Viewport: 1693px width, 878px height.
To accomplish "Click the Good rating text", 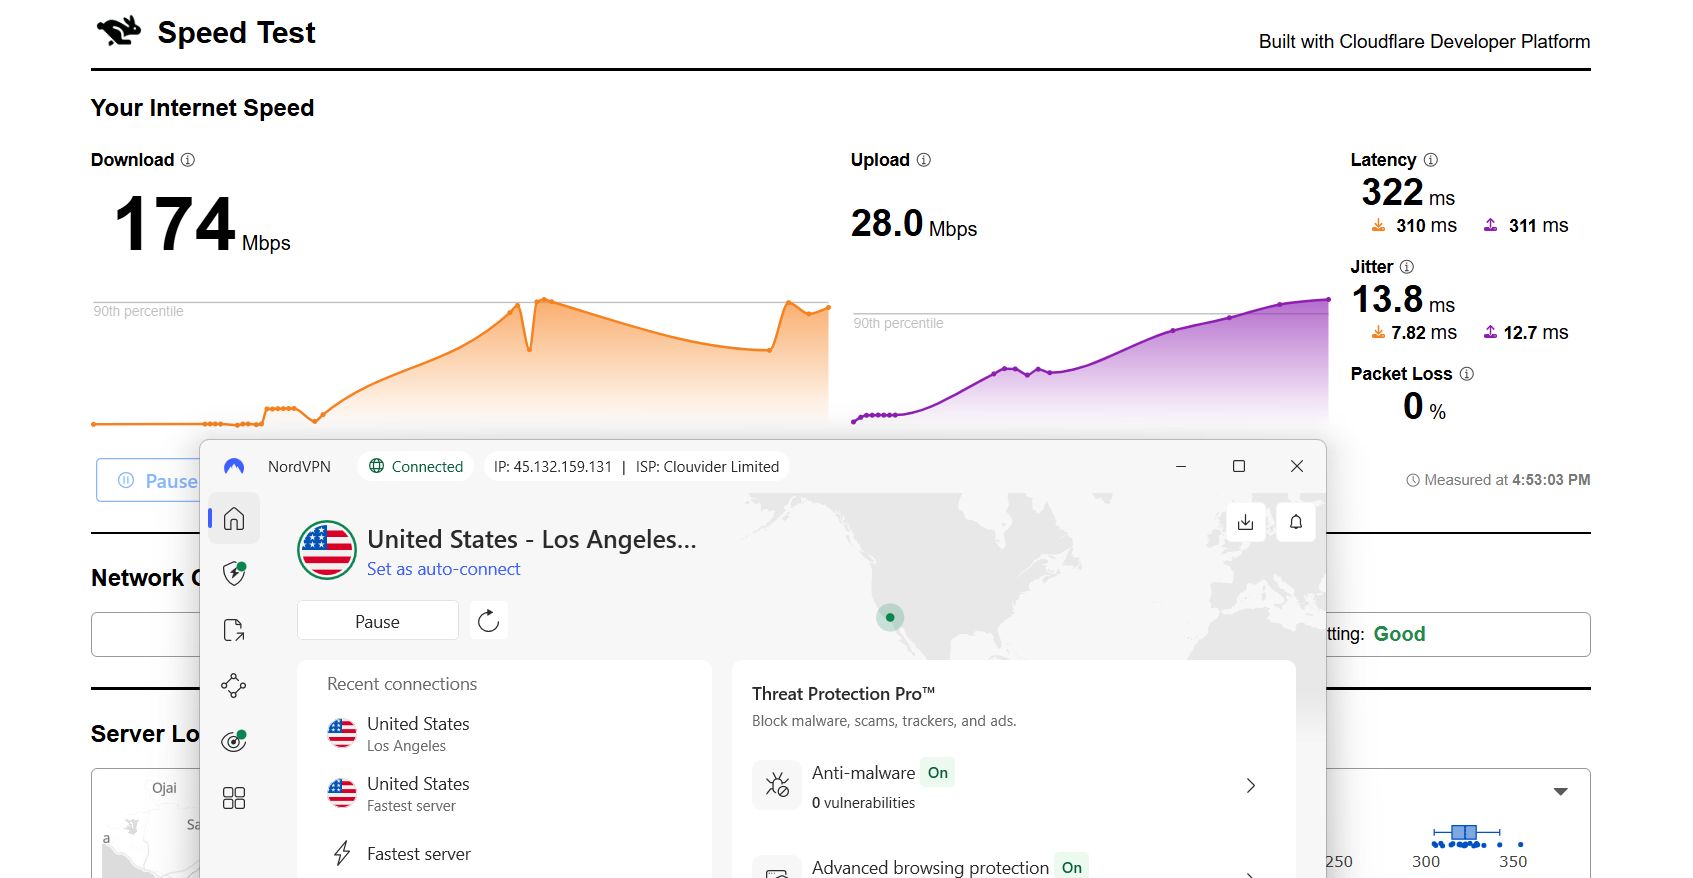I will (1399, 634).
